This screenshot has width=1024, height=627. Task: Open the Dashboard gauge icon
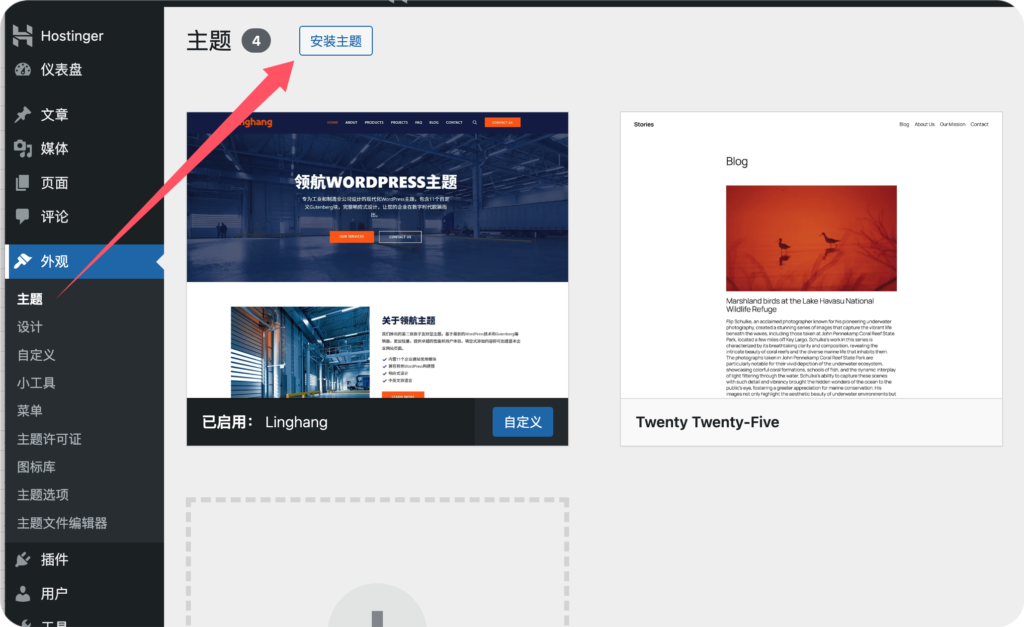click(22, 70)
